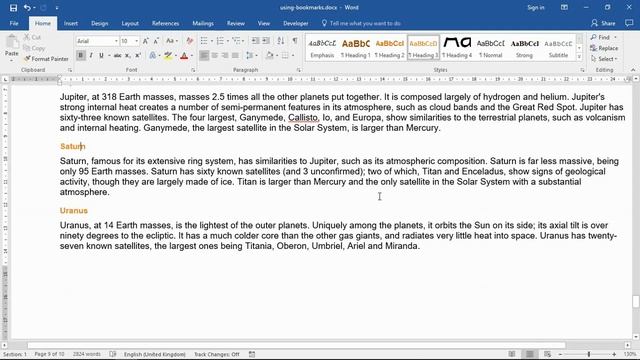Center align the paragraph

pyautogui.click(x=215, y=56)
